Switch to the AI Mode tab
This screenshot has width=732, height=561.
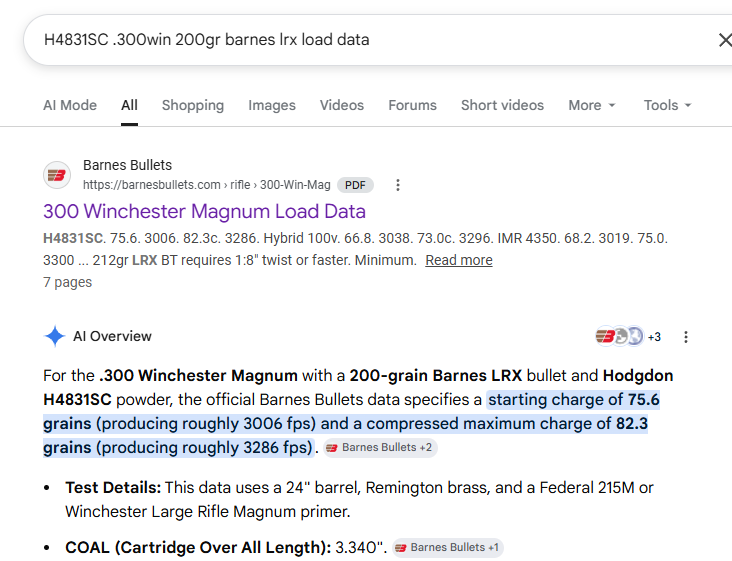pyautogui.click(x=70, y=105)
